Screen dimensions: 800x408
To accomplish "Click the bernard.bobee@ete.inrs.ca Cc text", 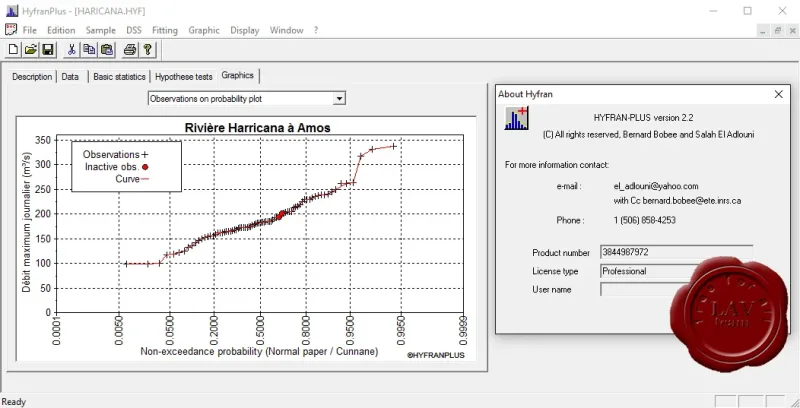I will click(x=692, y=200).
